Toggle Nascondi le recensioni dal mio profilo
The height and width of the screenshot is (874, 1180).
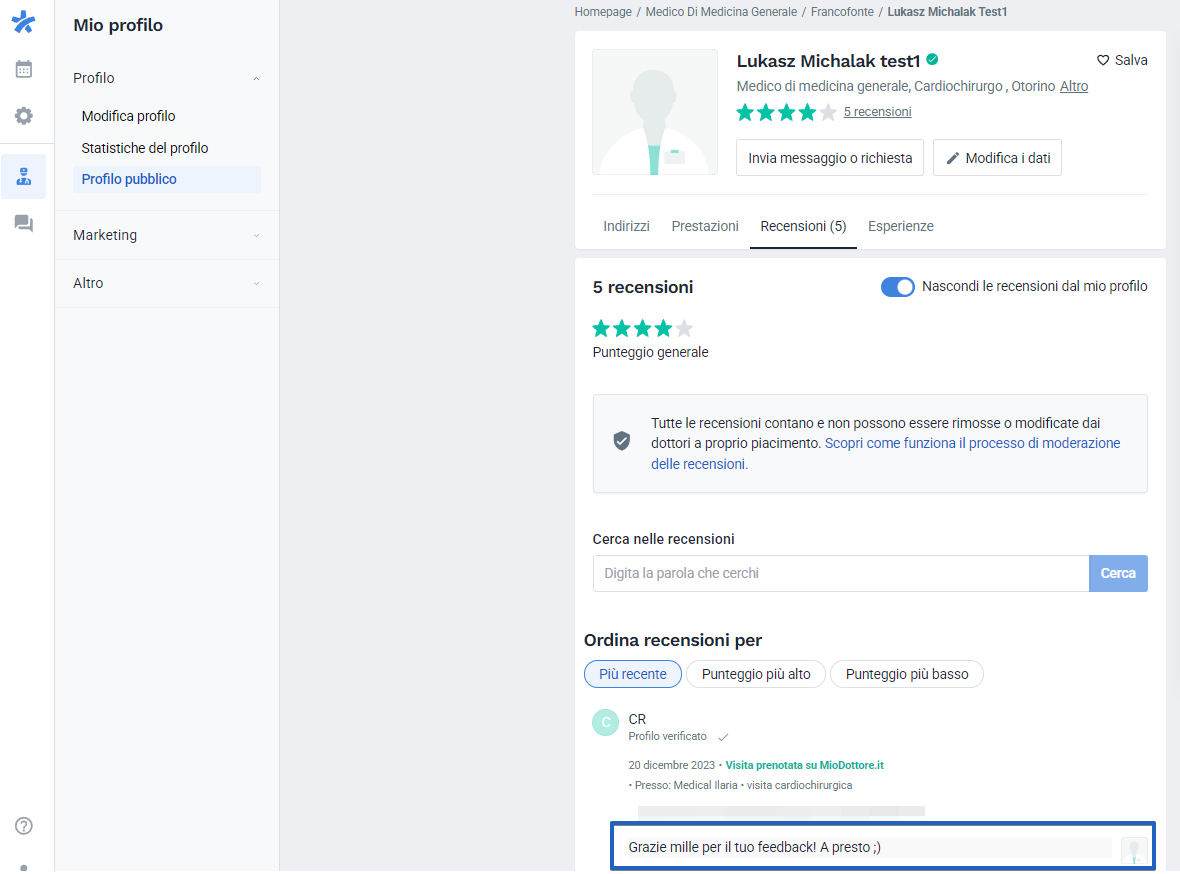pos(897,287)
